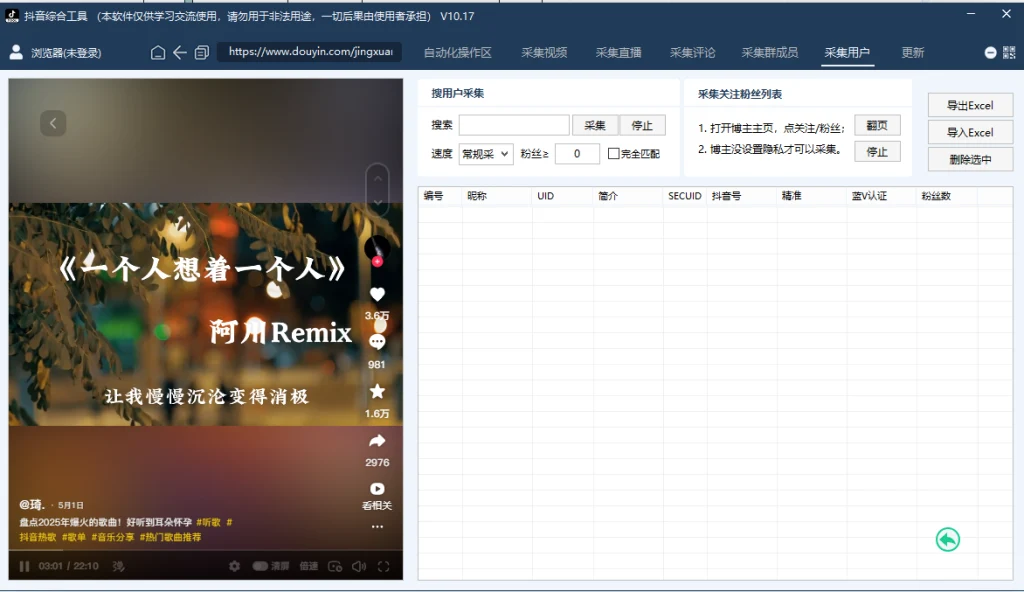Open the 更新 tab

click(912, 53)
